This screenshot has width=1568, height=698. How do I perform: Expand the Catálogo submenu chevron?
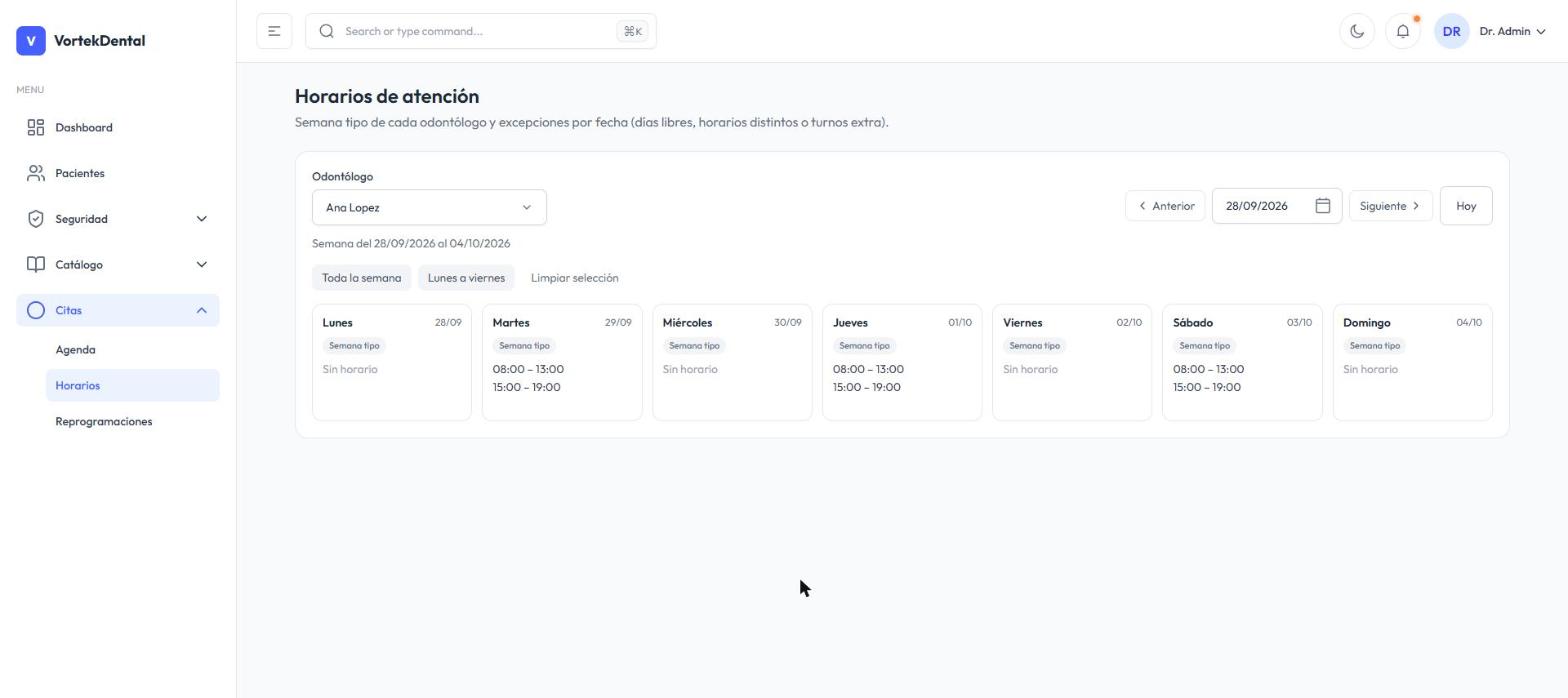click(201, 265)
